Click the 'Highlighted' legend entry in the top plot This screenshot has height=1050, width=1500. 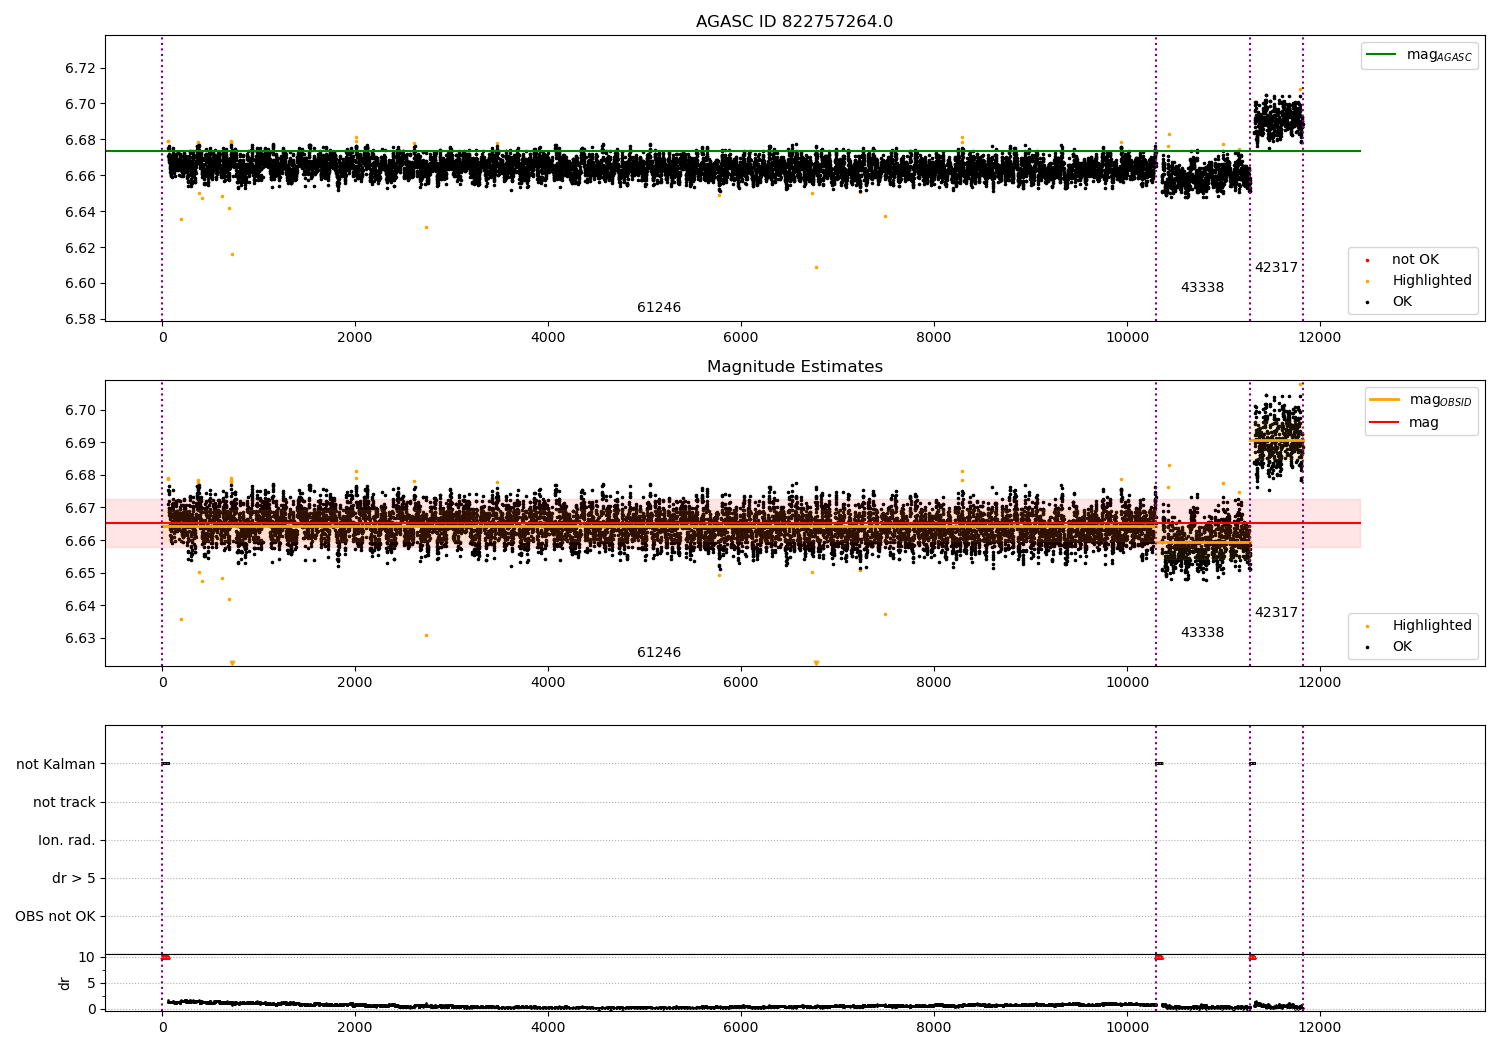(1419, 281)
